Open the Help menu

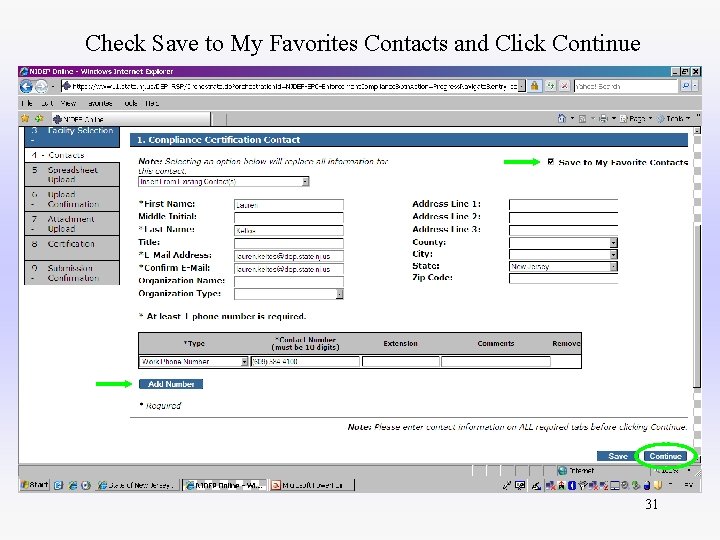coord(152,103)
